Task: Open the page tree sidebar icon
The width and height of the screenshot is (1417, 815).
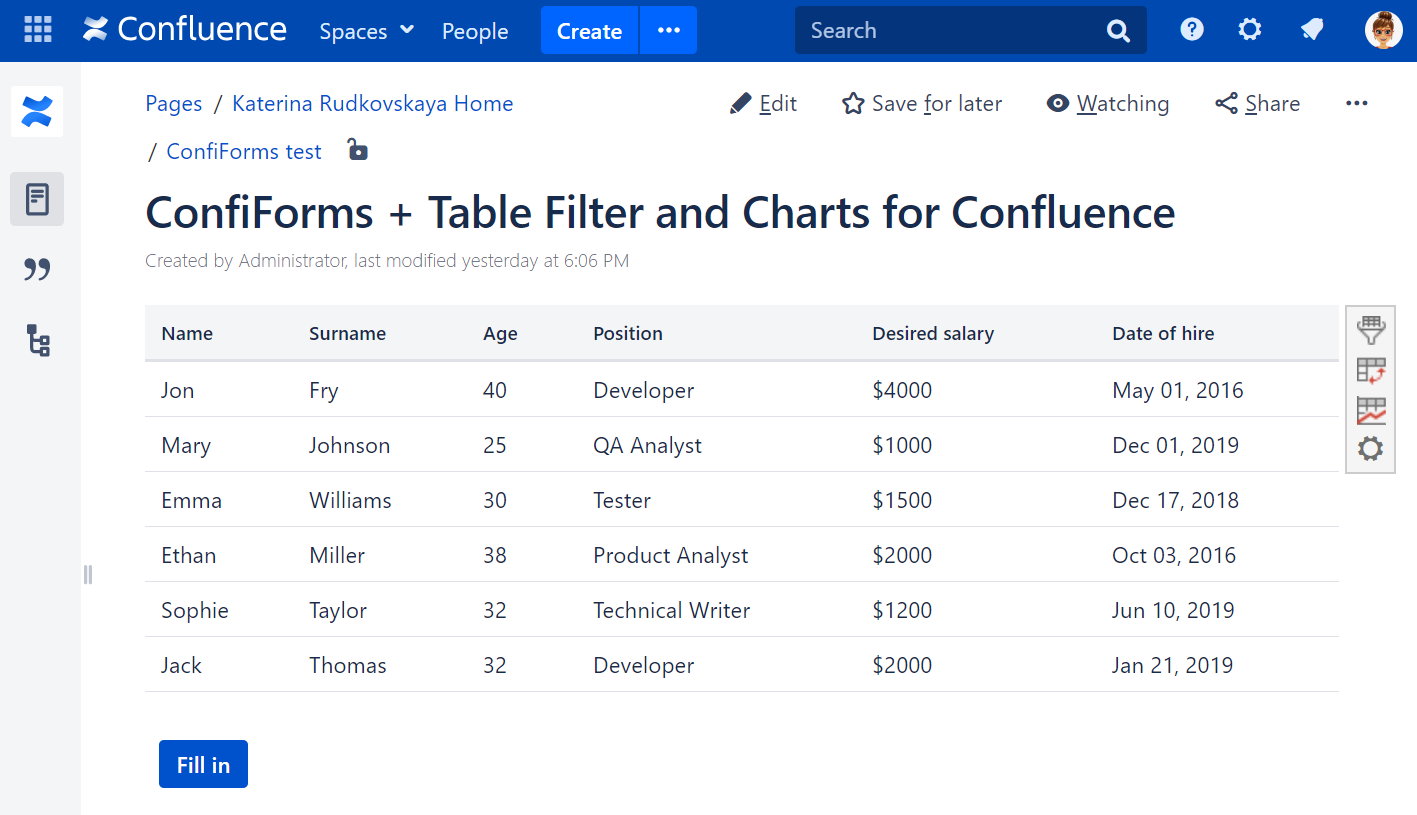Action: click(x=37, y=341)
